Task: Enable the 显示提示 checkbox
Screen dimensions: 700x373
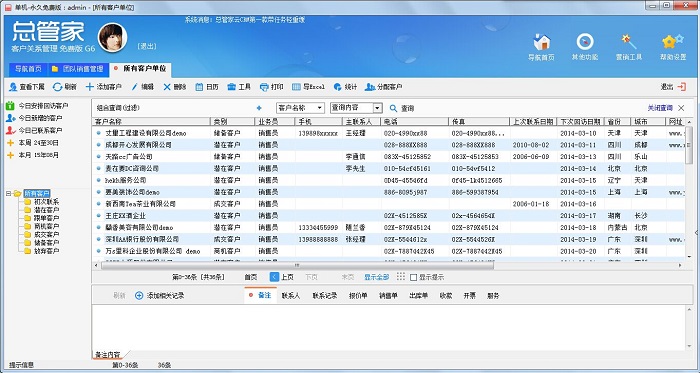Action: tap(413, 278)
